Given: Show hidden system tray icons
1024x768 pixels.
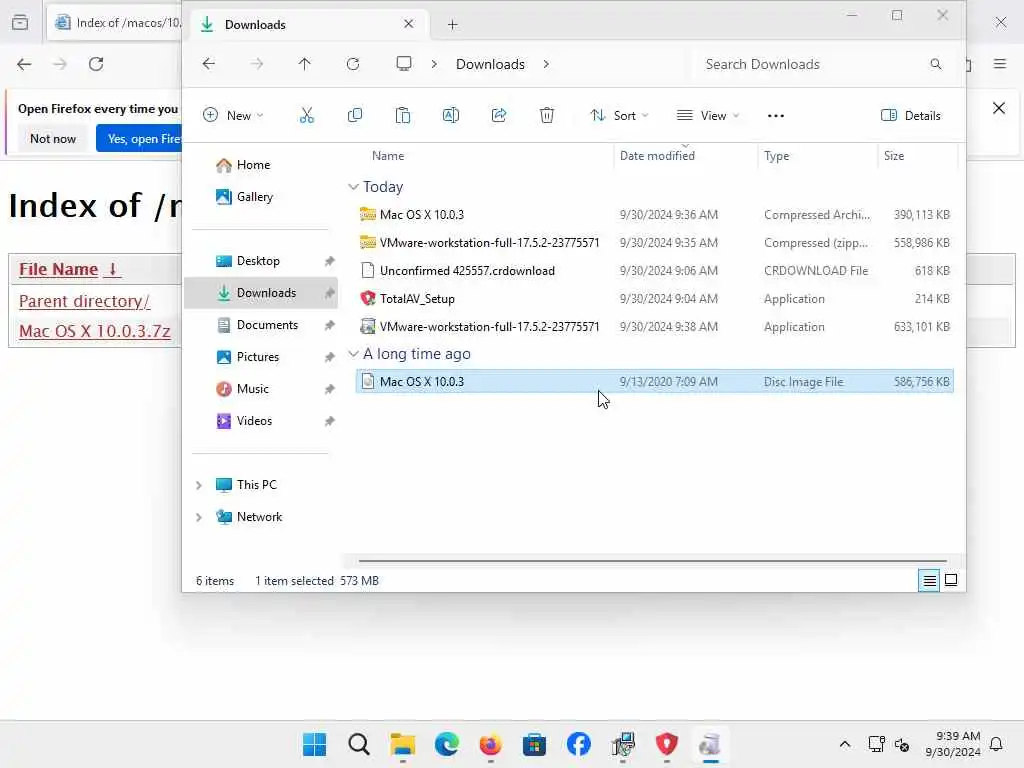Looking at the screenshot, I should [844, 744].
